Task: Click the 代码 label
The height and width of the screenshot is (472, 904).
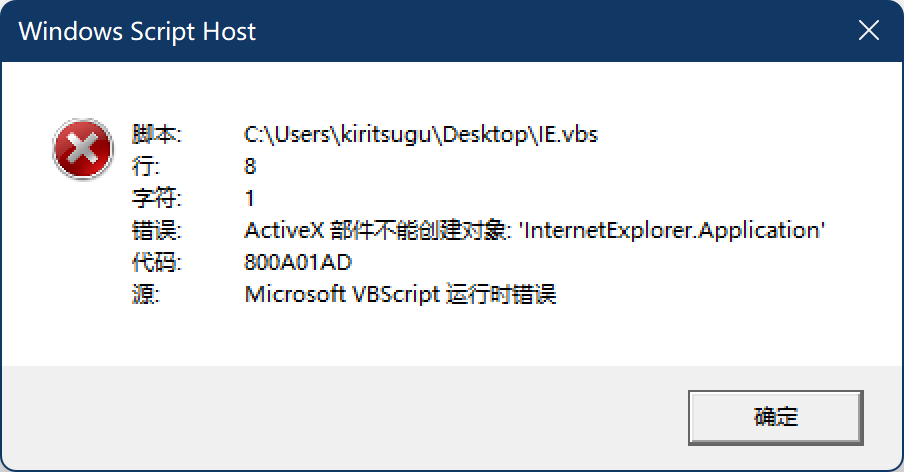Action: pos(154,262)
